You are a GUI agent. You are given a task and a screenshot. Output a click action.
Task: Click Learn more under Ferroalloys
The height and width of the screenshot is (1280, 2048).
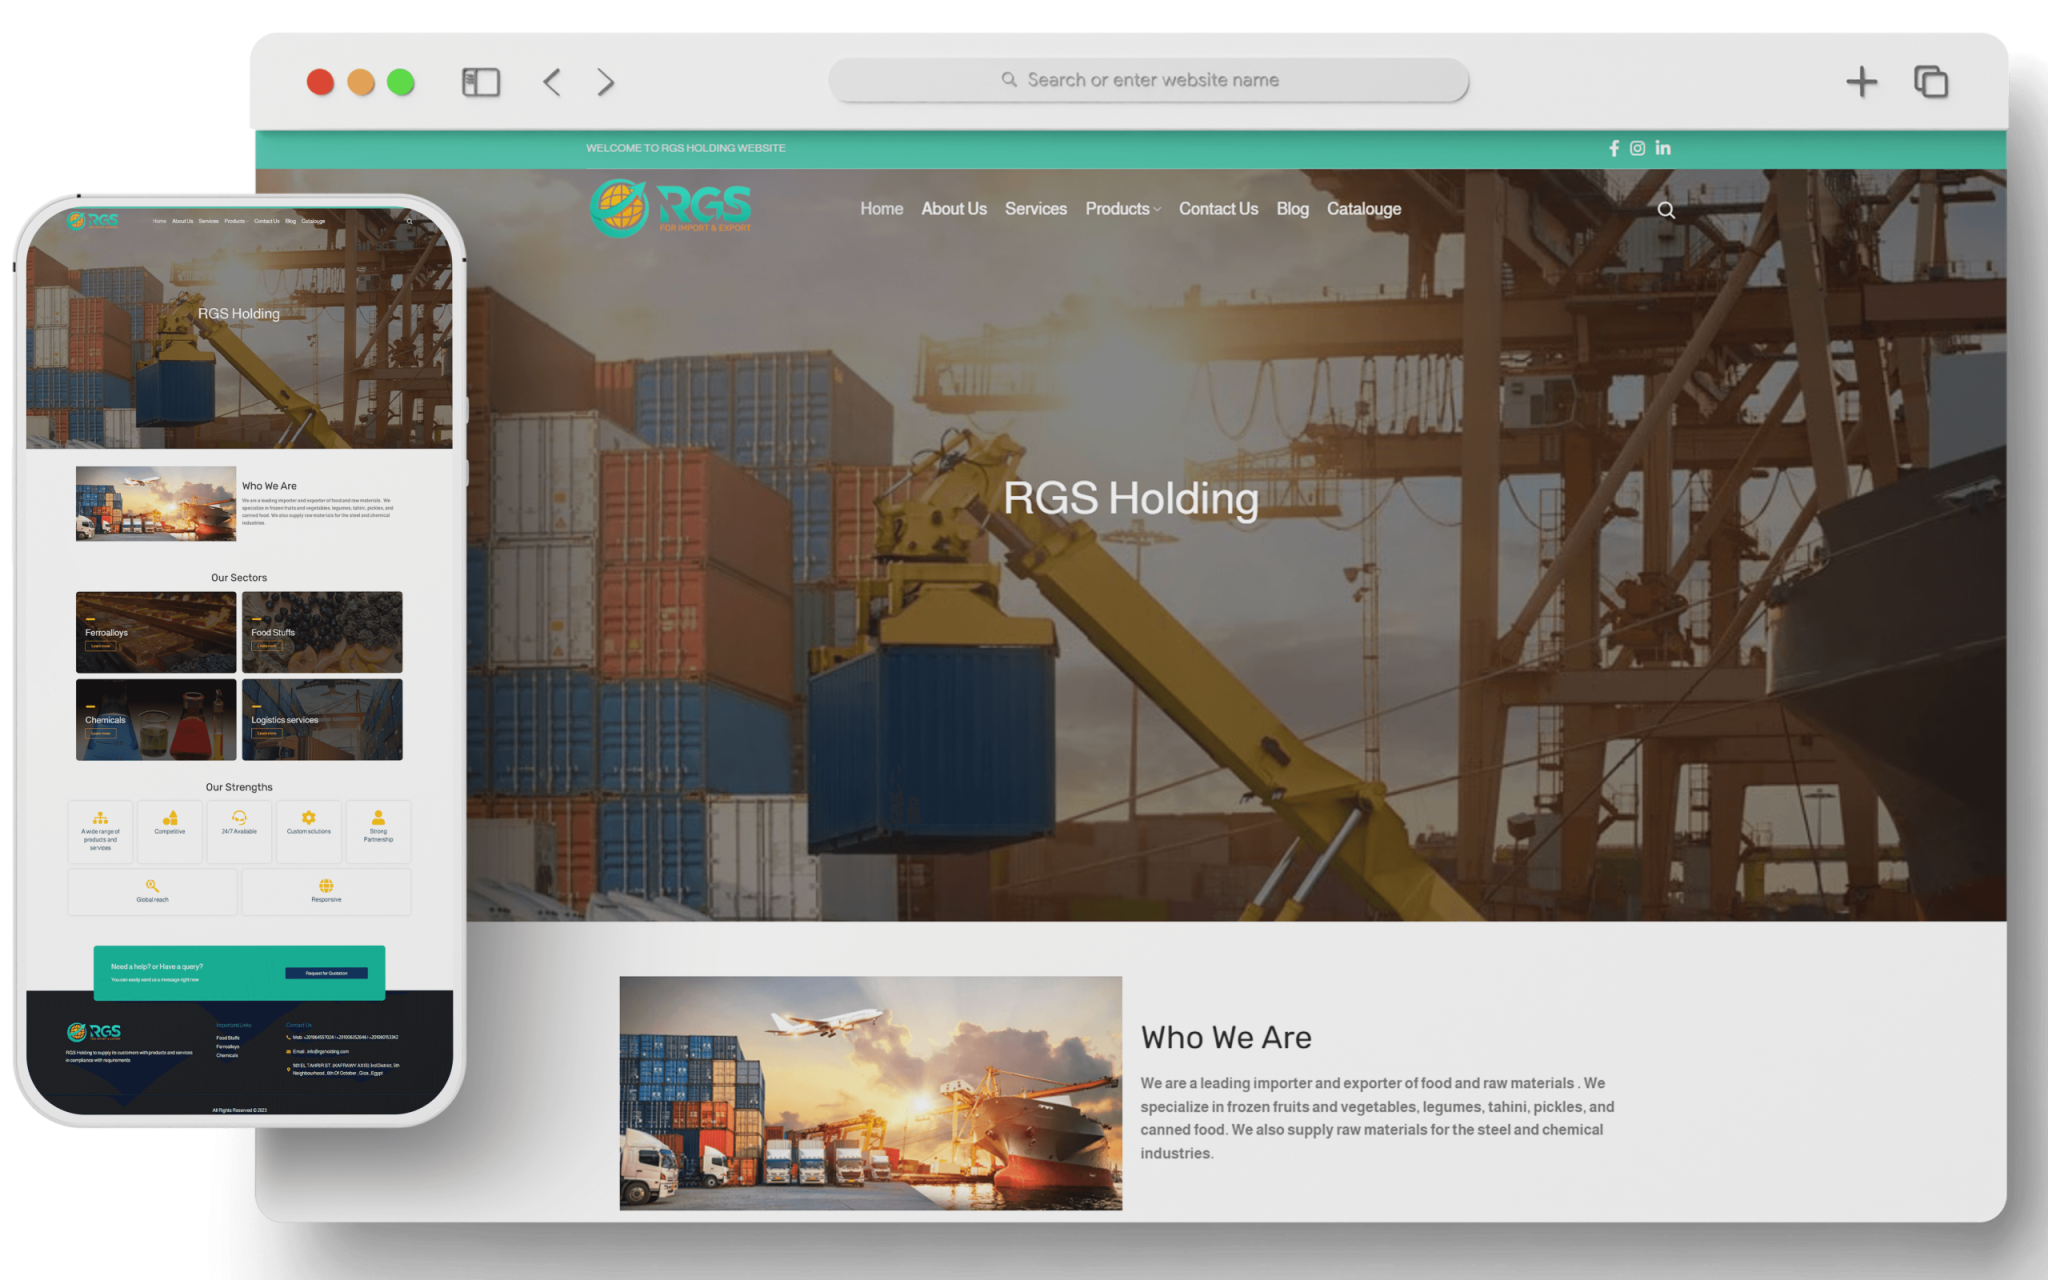click(x=101, y=646)
